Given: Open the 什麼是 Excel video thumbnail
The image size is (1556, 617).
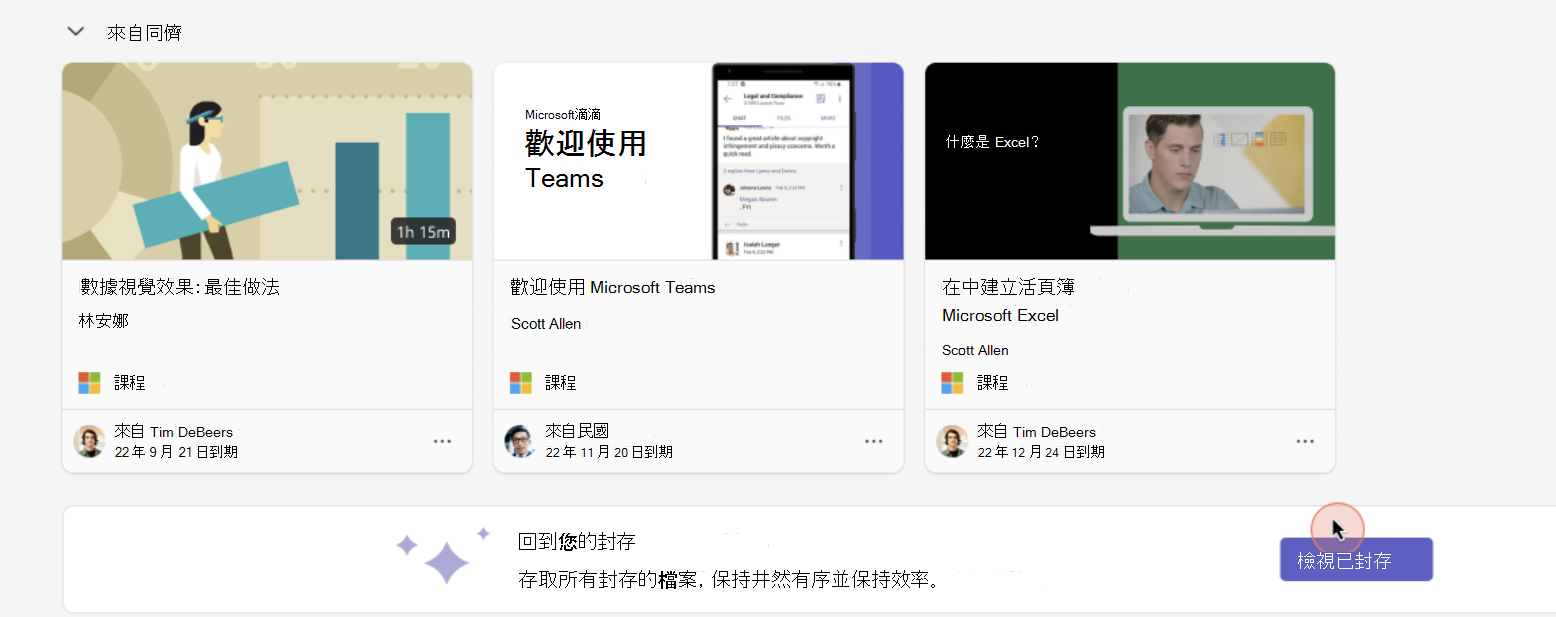Looking at the screenshot, I should click(1130, 161).
